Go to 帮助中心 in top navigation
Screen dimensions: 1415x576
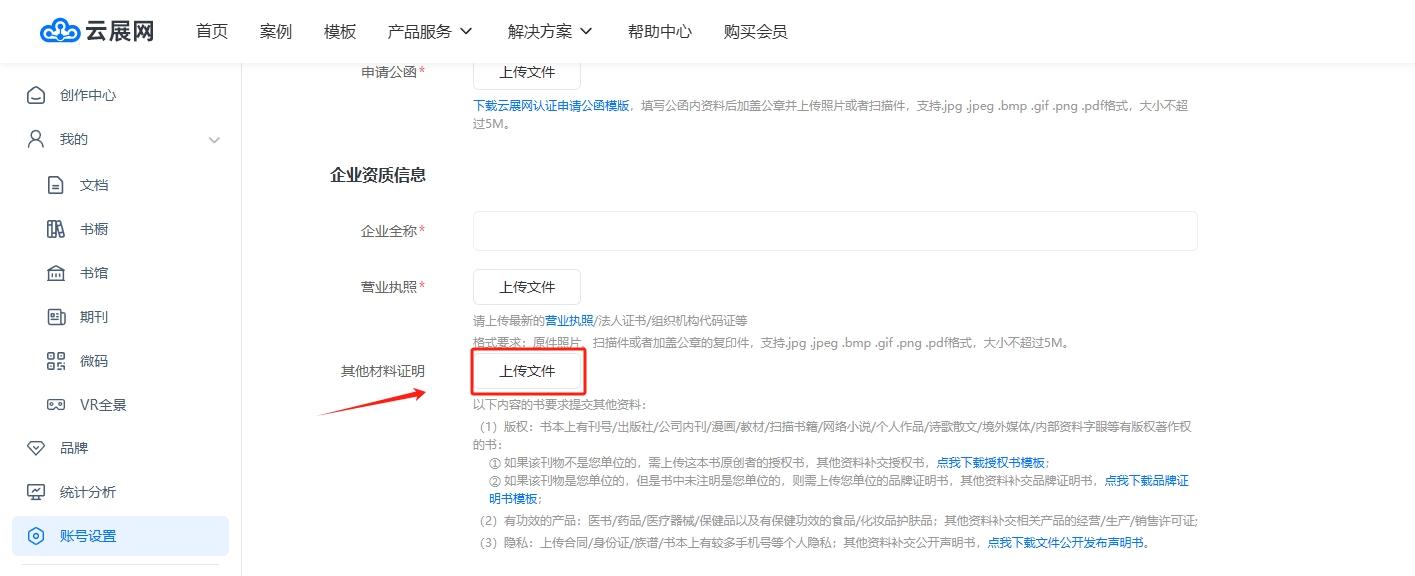pos(659,32)
